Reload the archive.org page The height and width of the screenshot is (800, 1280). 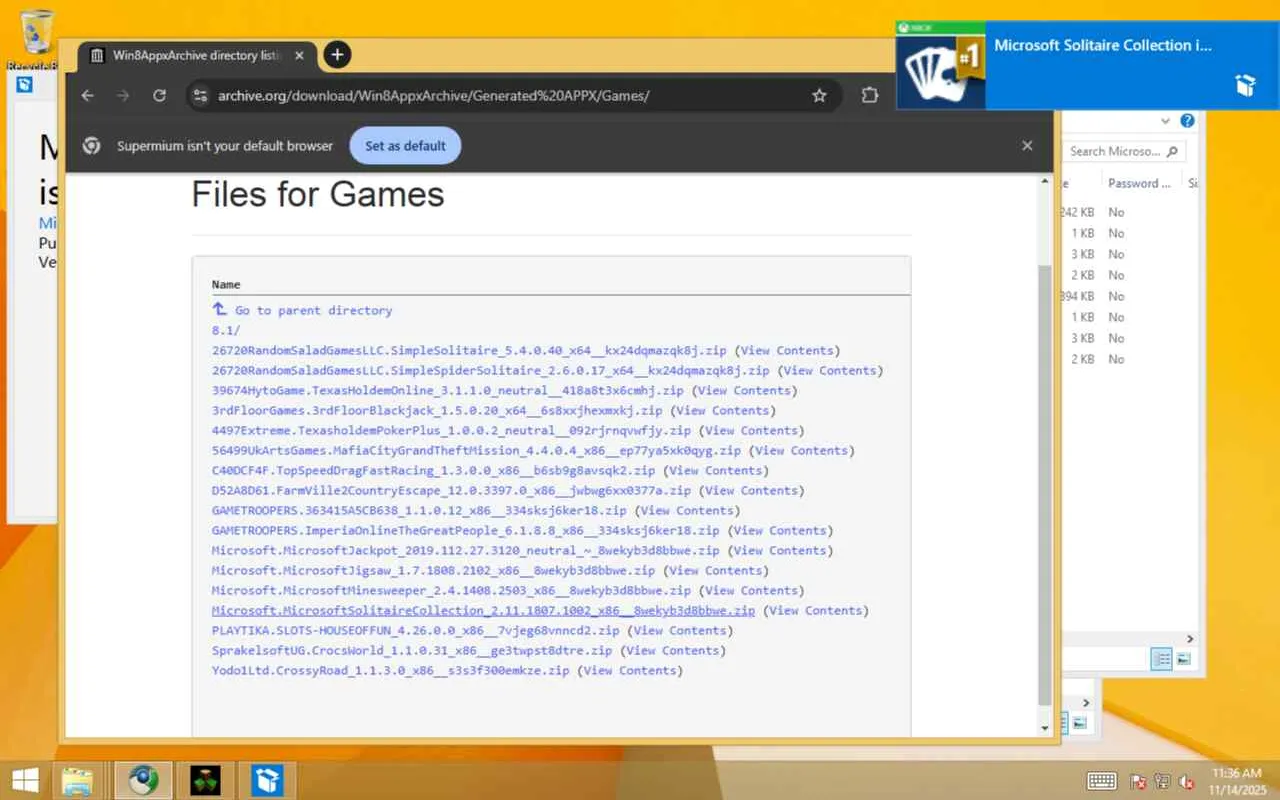point(159,95)
